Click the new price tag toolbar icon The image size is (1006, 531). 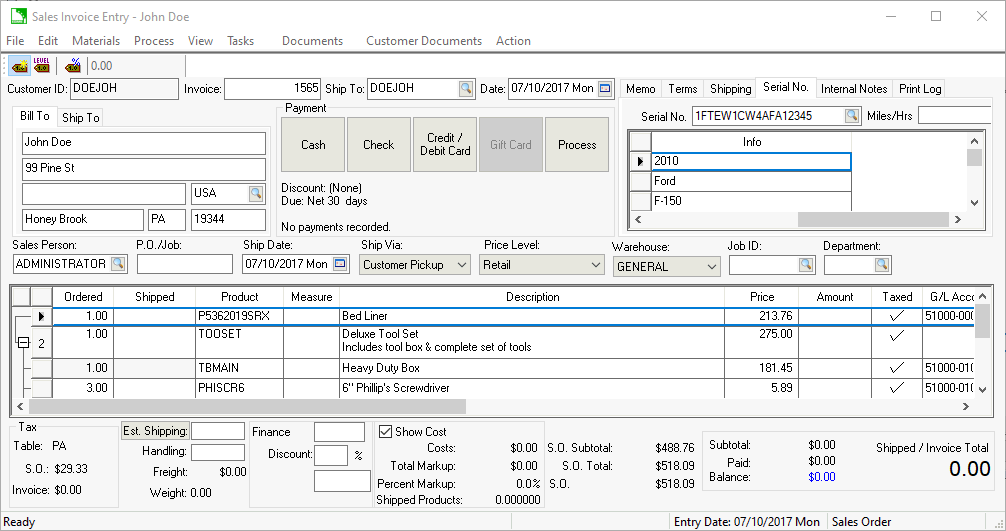(18, 66)
